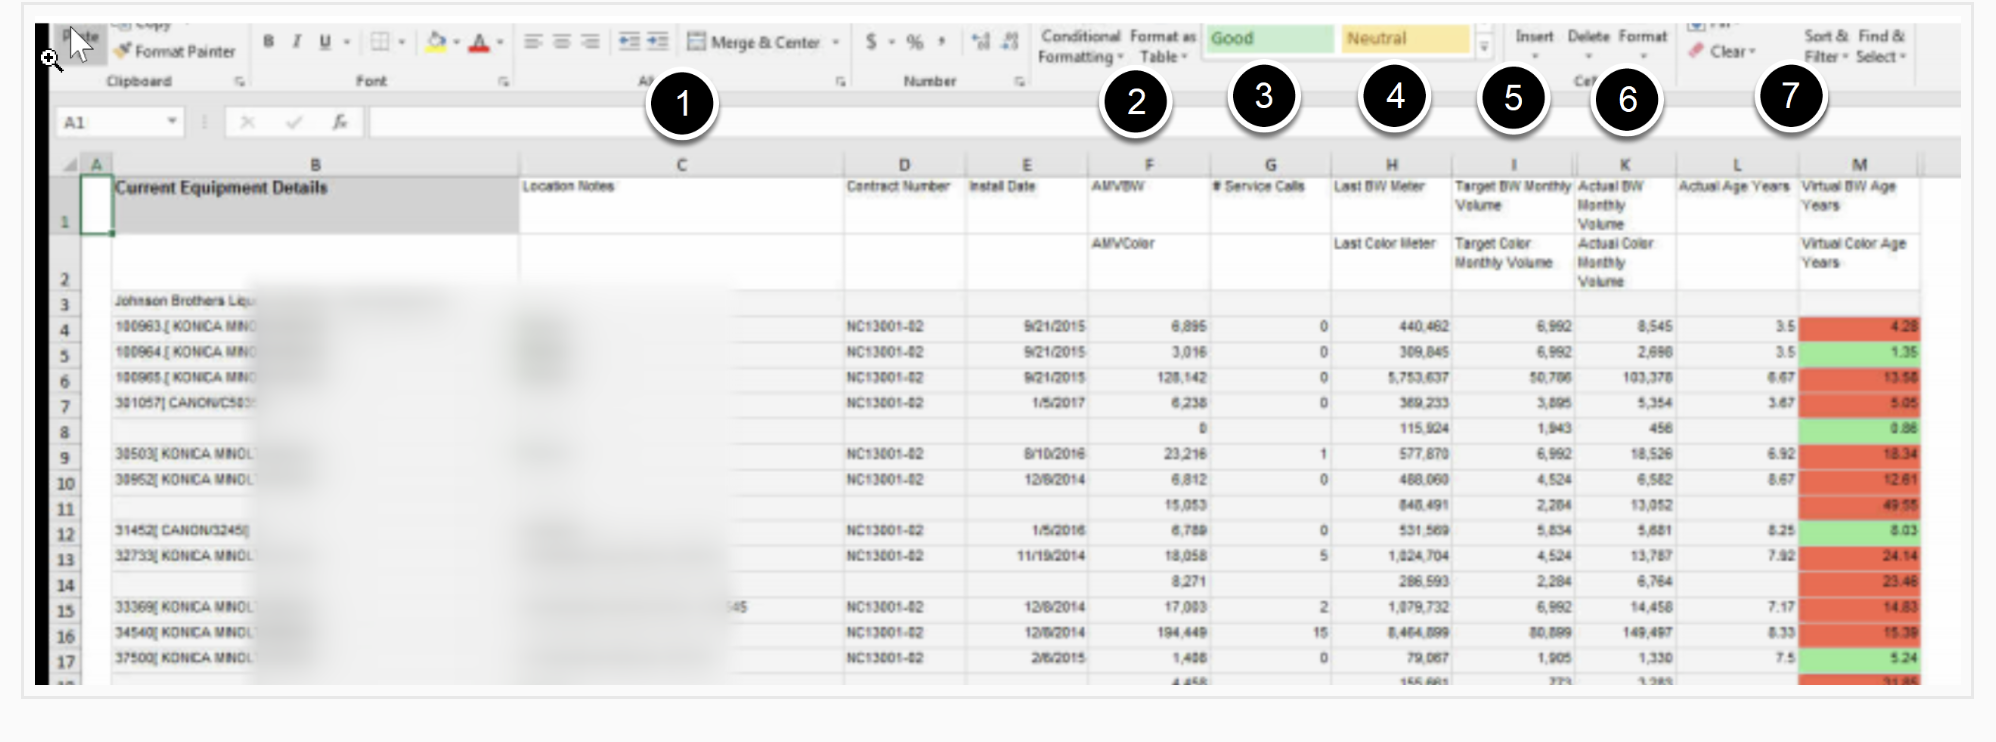The width and height of the screenshot is (1996, 742).
Task: Apply Underline formatting
Action: point(324,42)
